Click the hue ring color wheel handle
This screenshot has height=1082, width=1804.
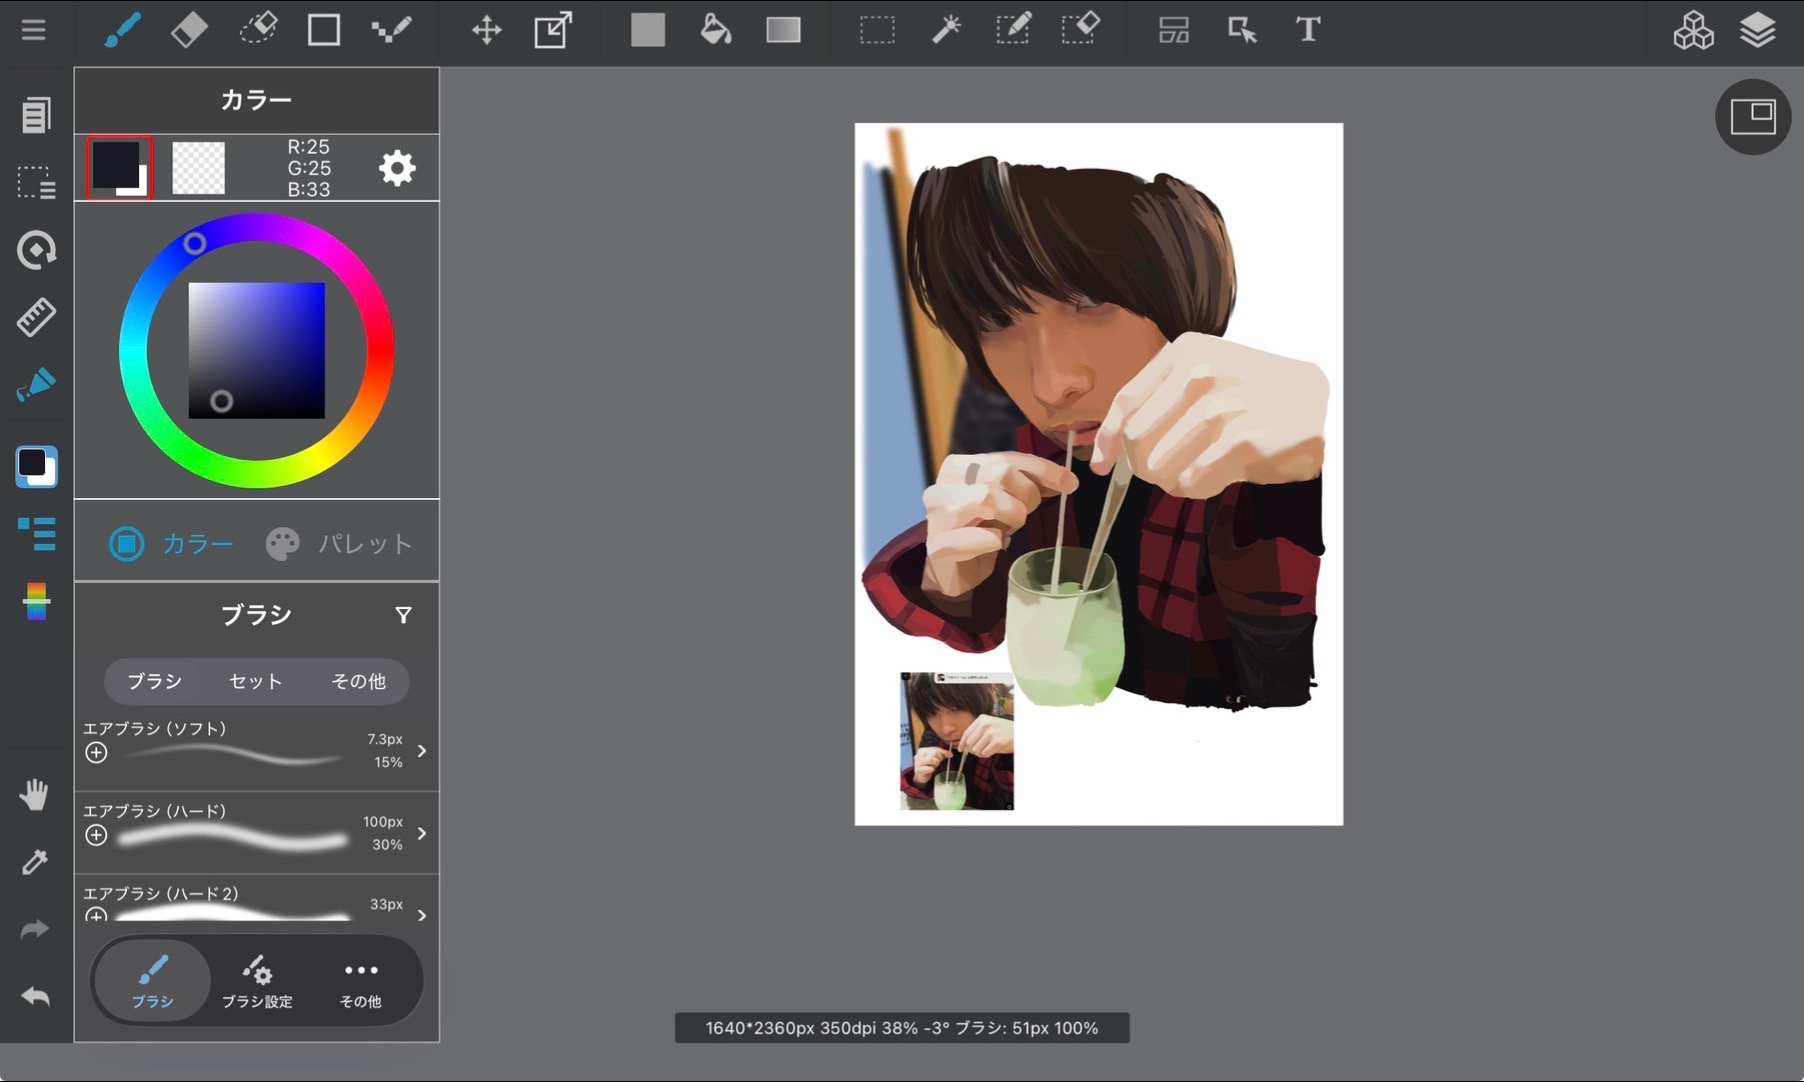point(195,243)
